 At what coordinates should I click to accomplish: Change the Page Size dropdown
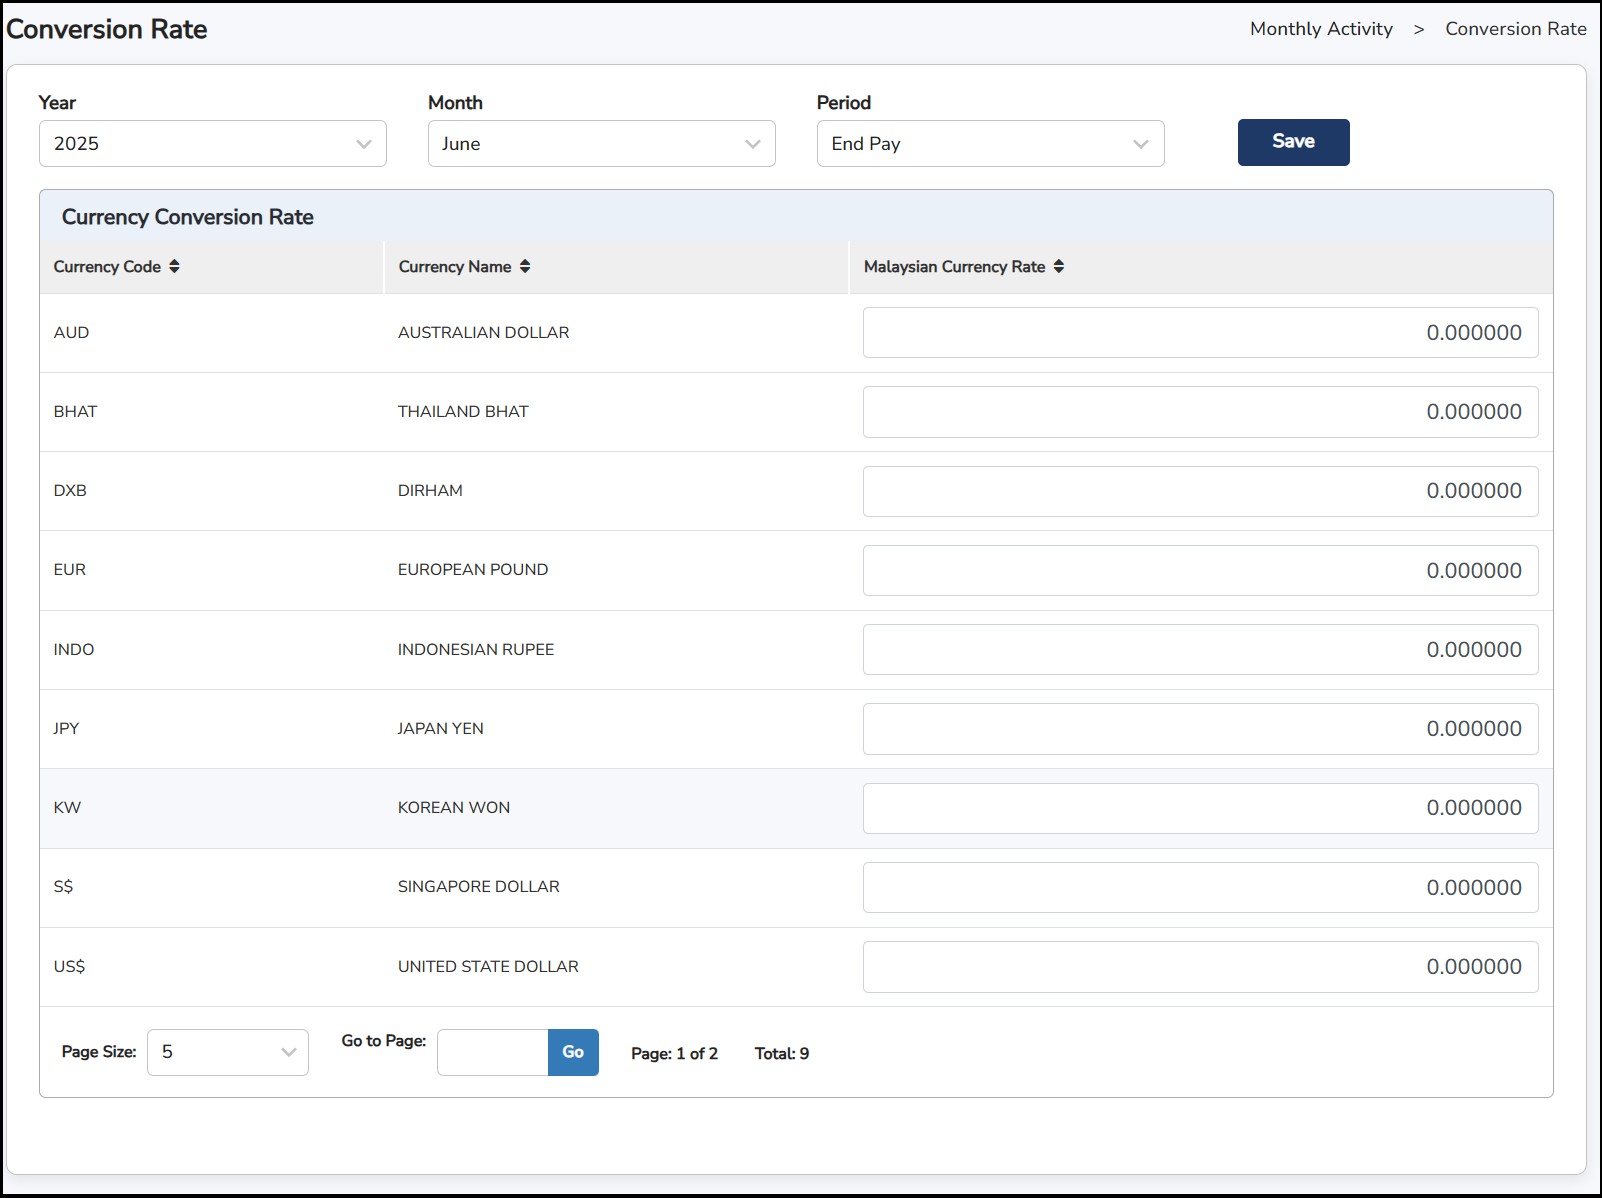click(x=228, y=1052)
